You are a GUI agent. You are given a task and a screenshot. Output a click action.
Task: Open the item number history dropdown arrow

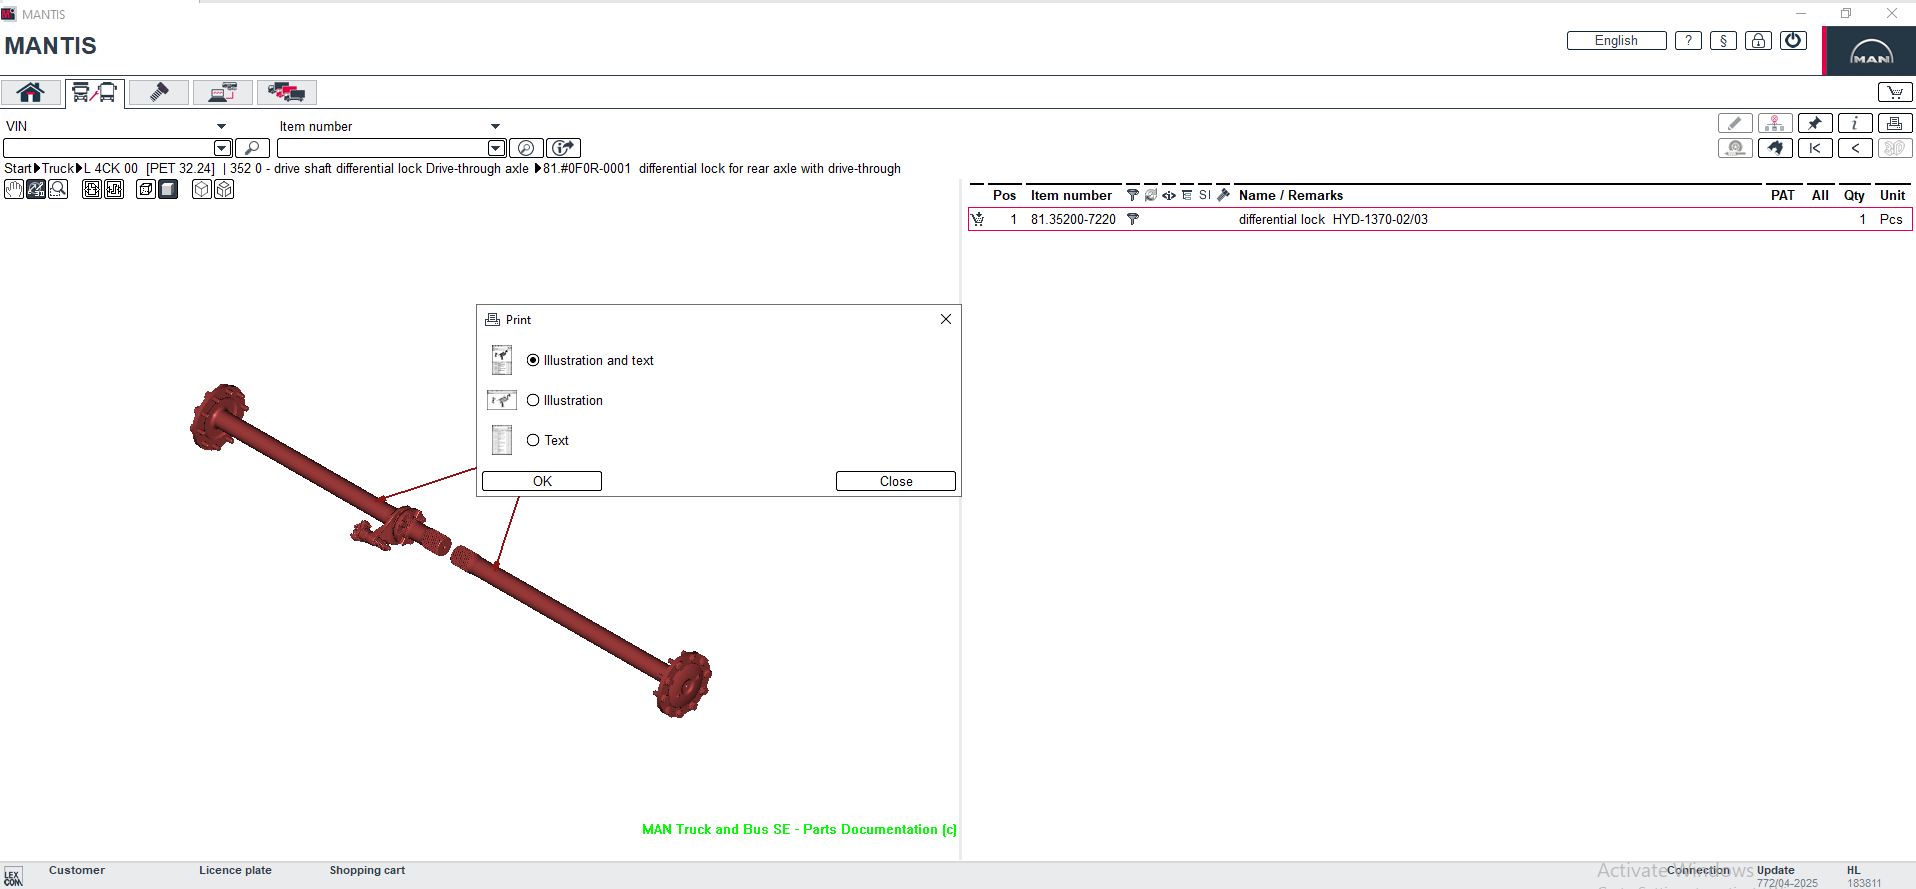tap(496, 148)
